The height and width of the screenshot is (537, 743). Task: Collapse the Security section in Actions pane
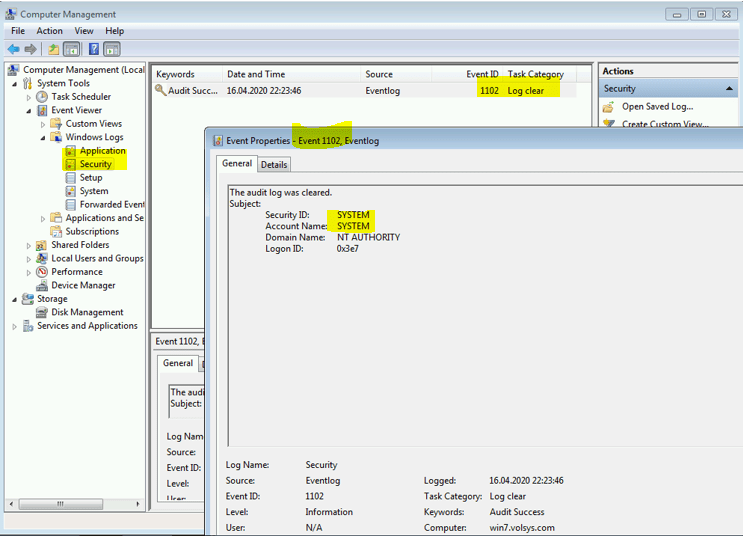click(x=728, y=89)
